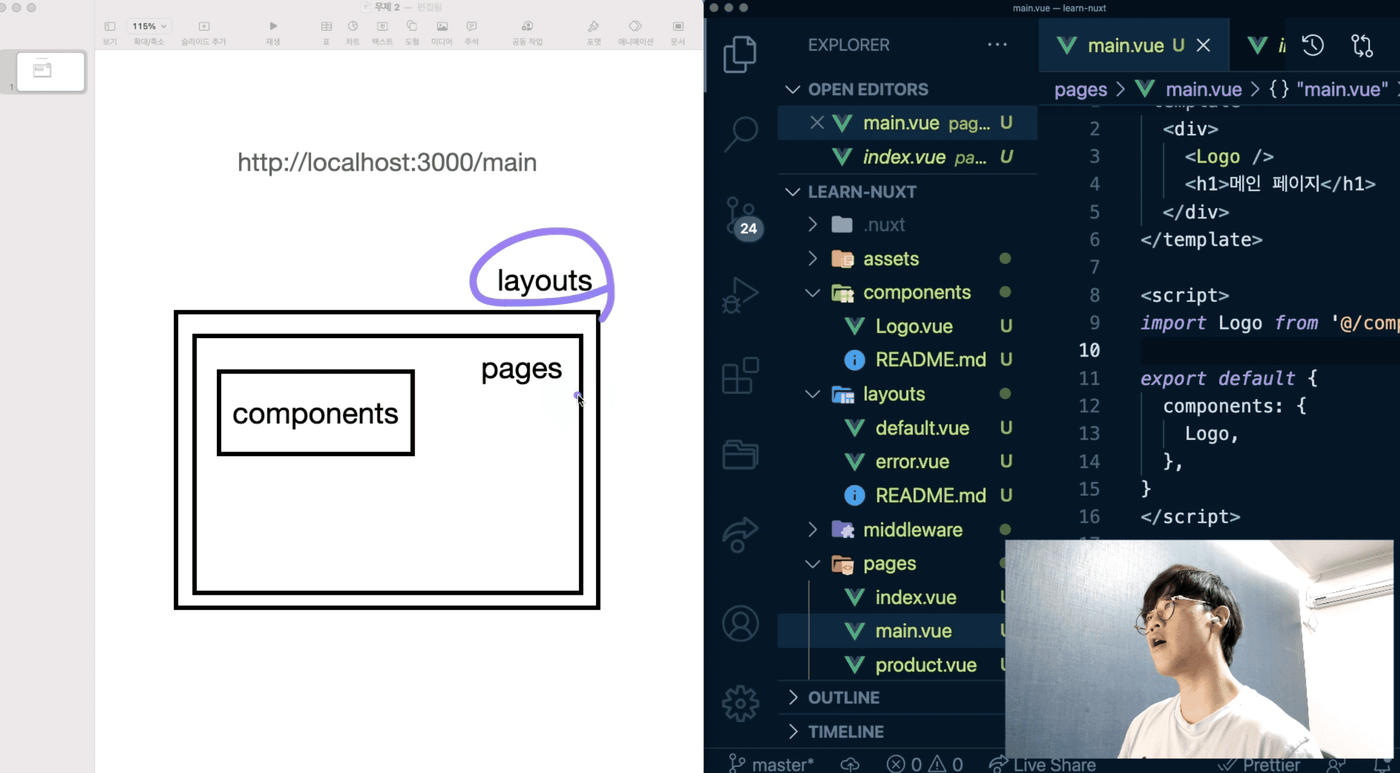
Task: Close main.vue in Open Editors list
Action: [x=817, y=123]
